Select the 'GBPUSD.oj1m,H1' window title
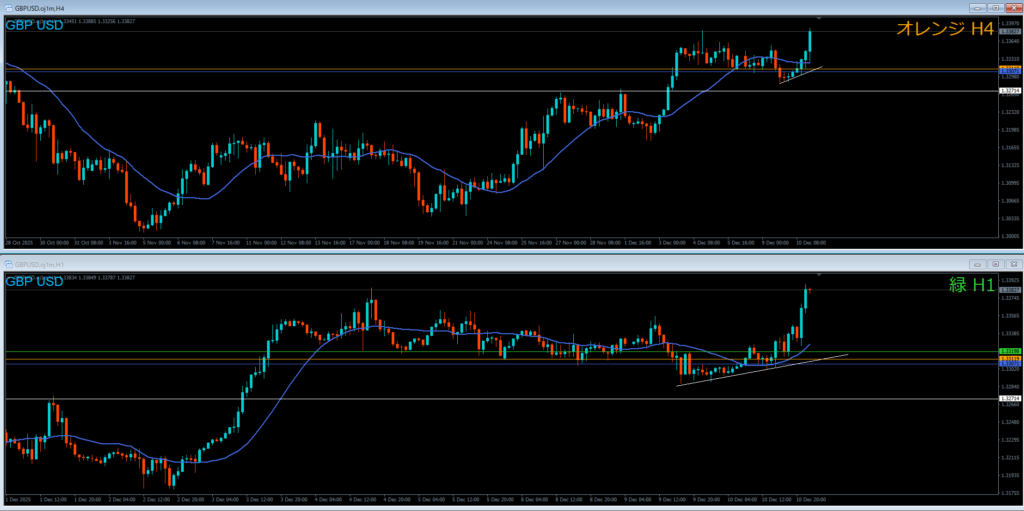This screenshot has width=1024, height=511. [x=40, y=264]
